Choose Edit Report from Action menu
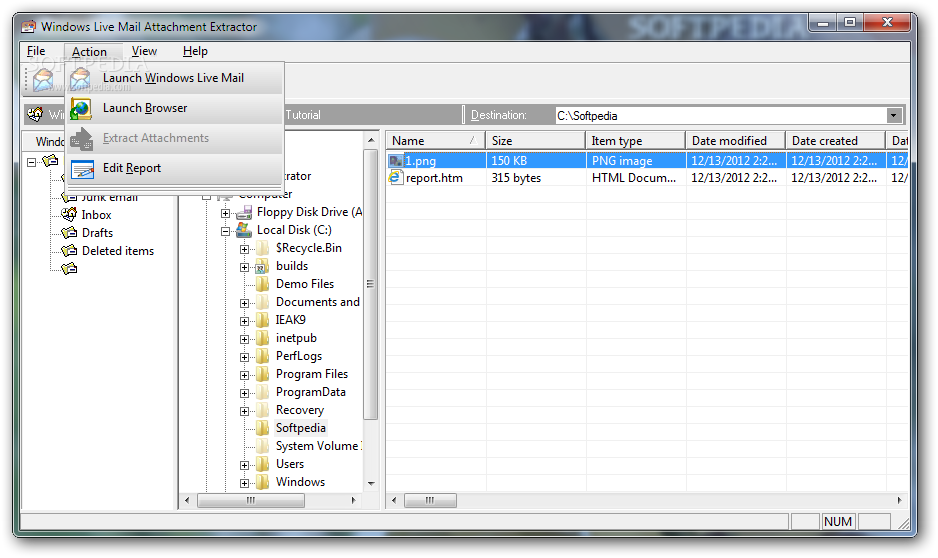The image size is (938, 558). (173, 169)
